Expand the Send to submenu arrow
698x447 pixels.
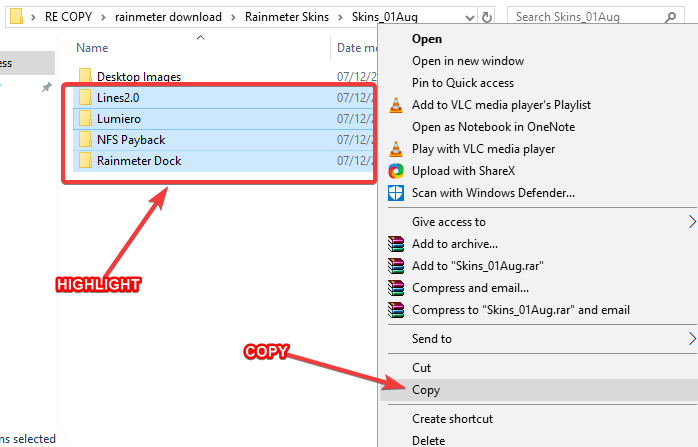click(692, 339)
